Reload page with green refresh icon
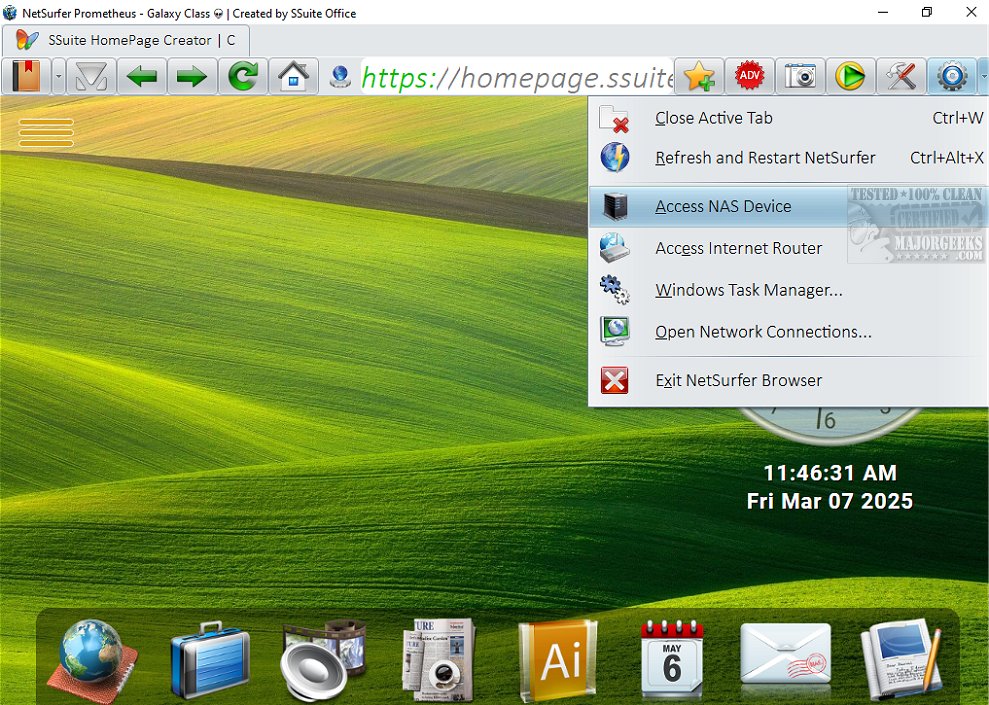The width and height of the screenshot is (989, 705). click(x=243, y=76)
